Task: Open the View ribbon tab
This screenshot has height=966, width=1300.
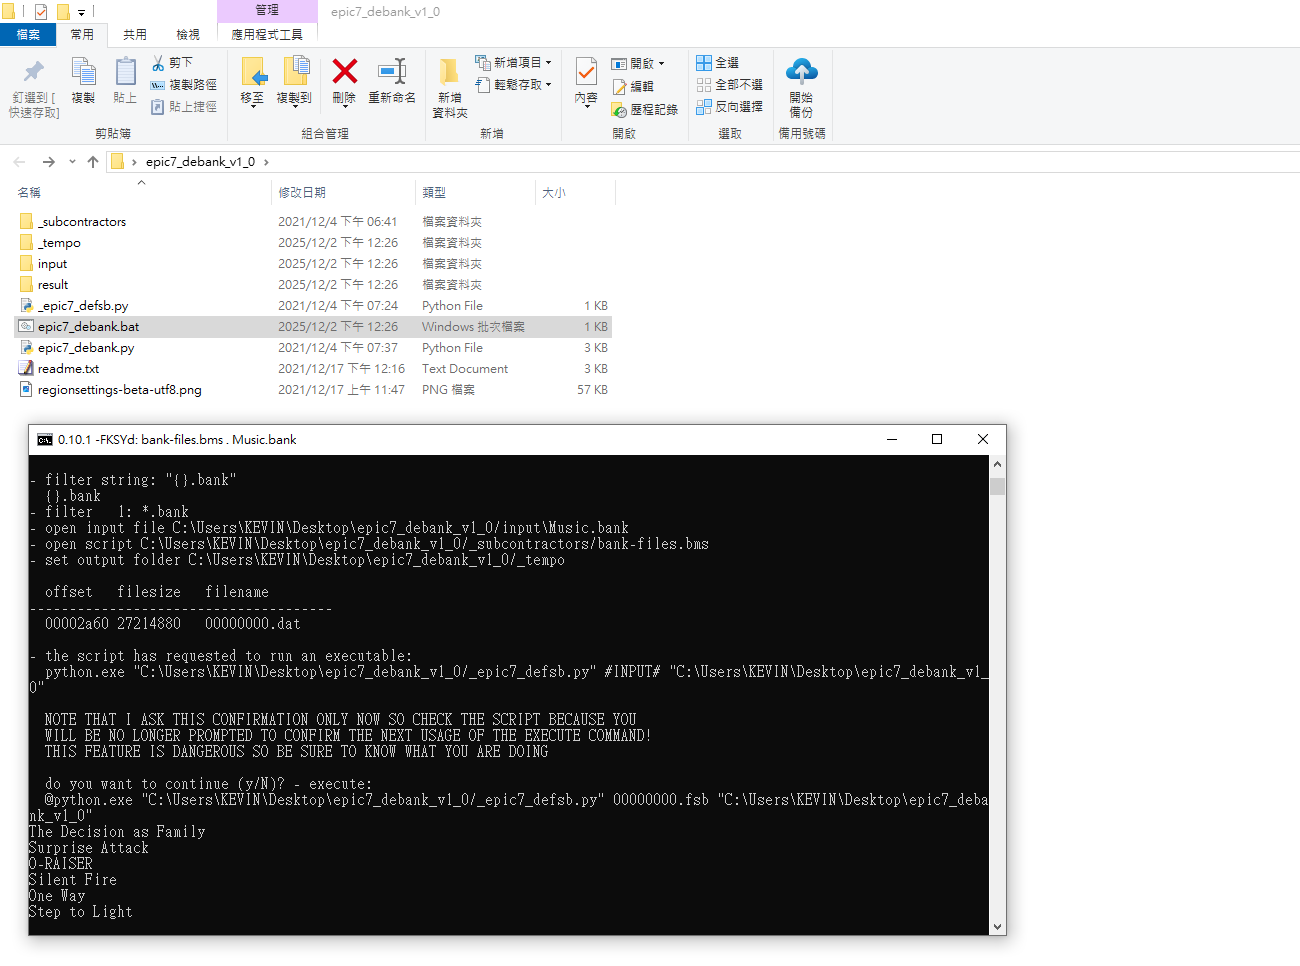Action: [188, 34]
